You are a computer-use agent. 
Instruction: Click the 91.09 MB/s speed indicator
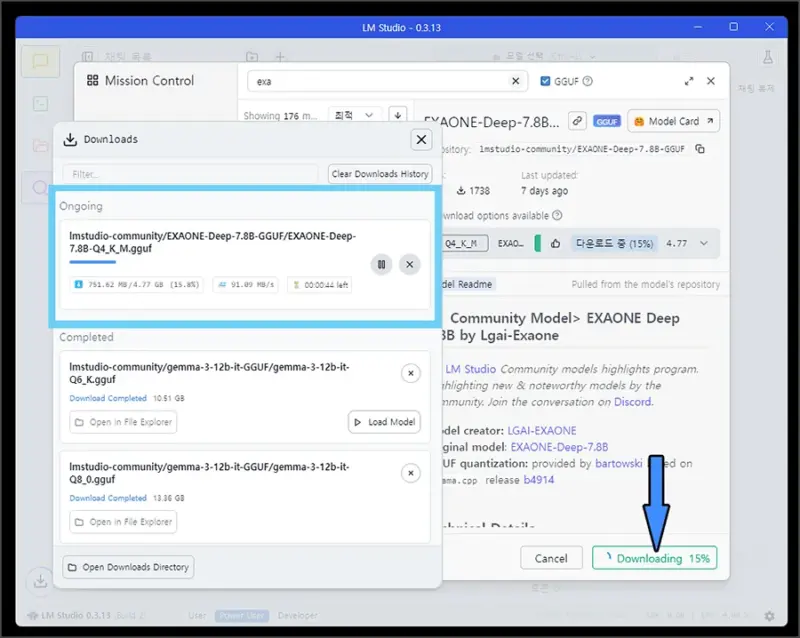[246, 285]
